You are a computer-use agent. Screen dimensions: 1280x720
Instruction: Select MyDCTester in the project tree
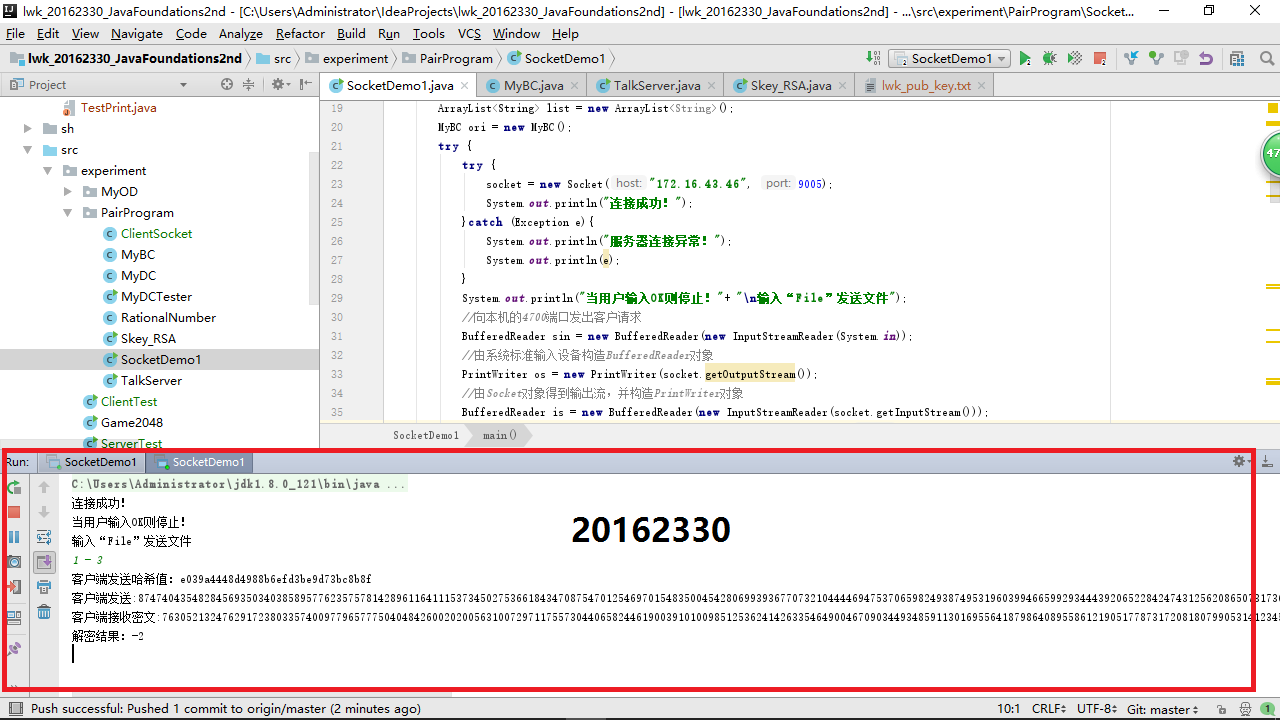[x=156, y=297]
